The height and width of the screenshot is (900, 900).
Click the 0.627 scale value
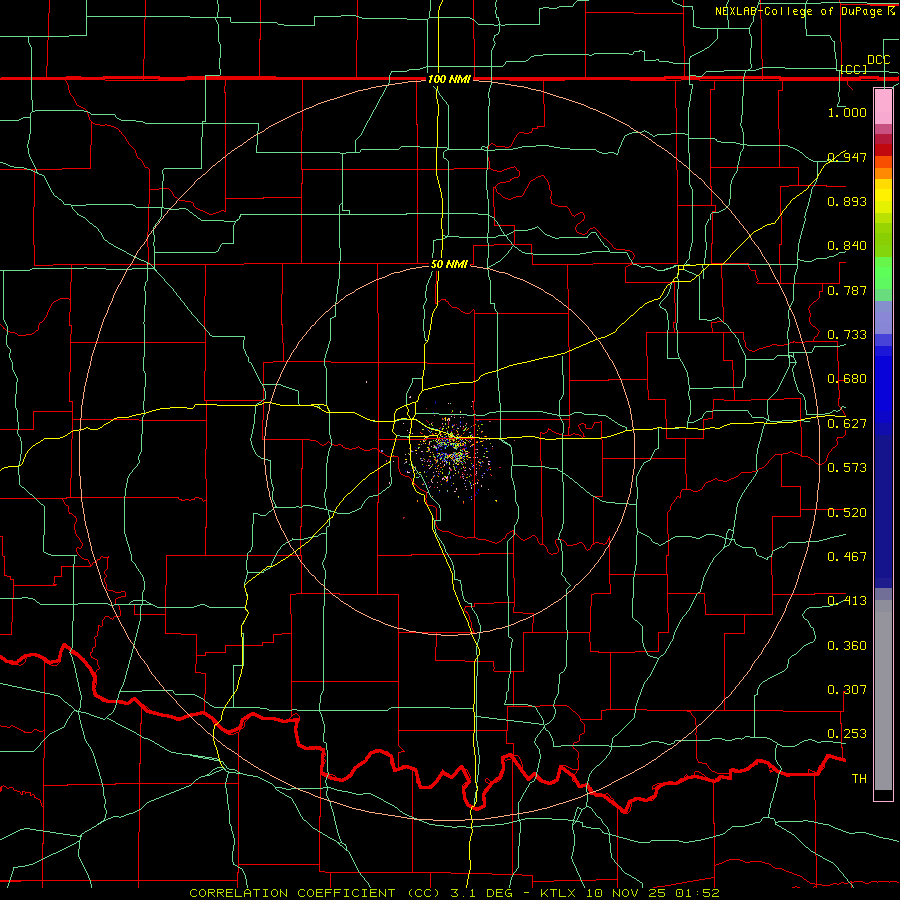(x=847, y=424)
